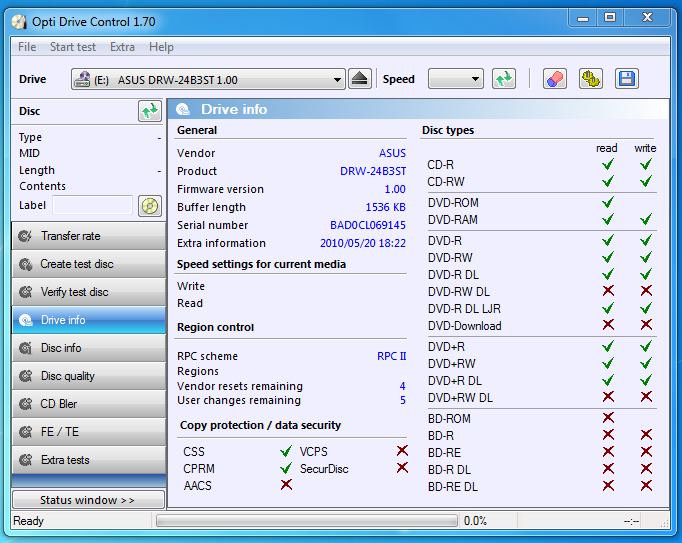Open the Drive dropdown for ASUS DRW-24B3ST
The height and width of the screenshot is (543, 682).
208,79
